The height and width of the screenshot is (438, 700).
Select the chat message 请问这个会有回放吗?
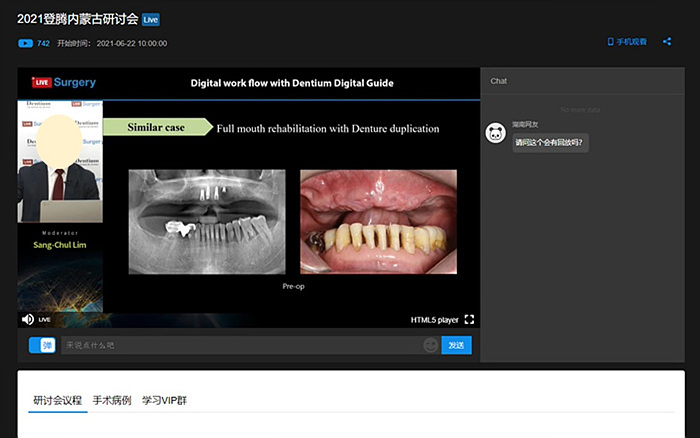click(550, 143)
